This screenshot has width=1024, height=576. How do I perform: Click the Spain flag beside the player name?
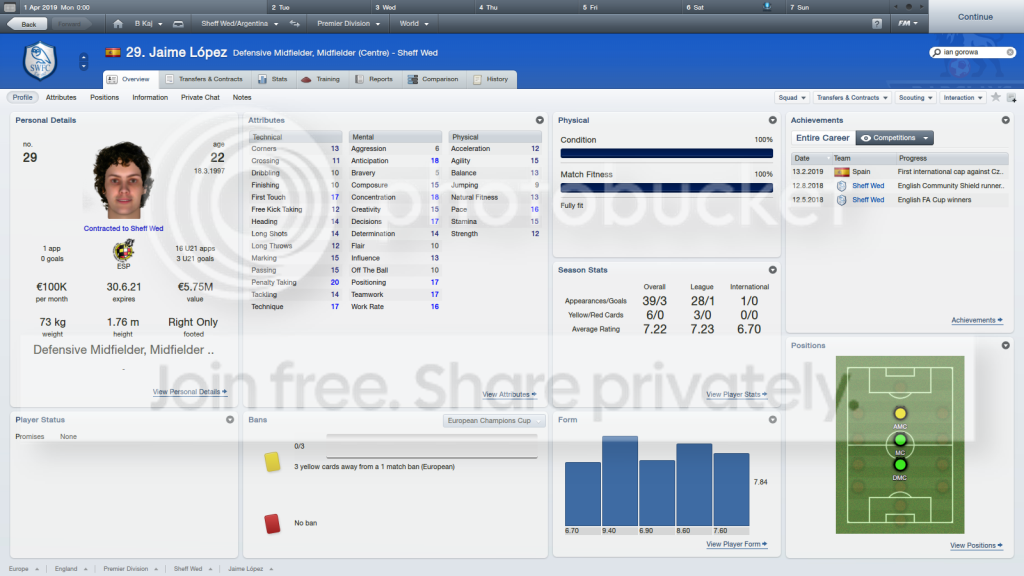coord(113,52)
